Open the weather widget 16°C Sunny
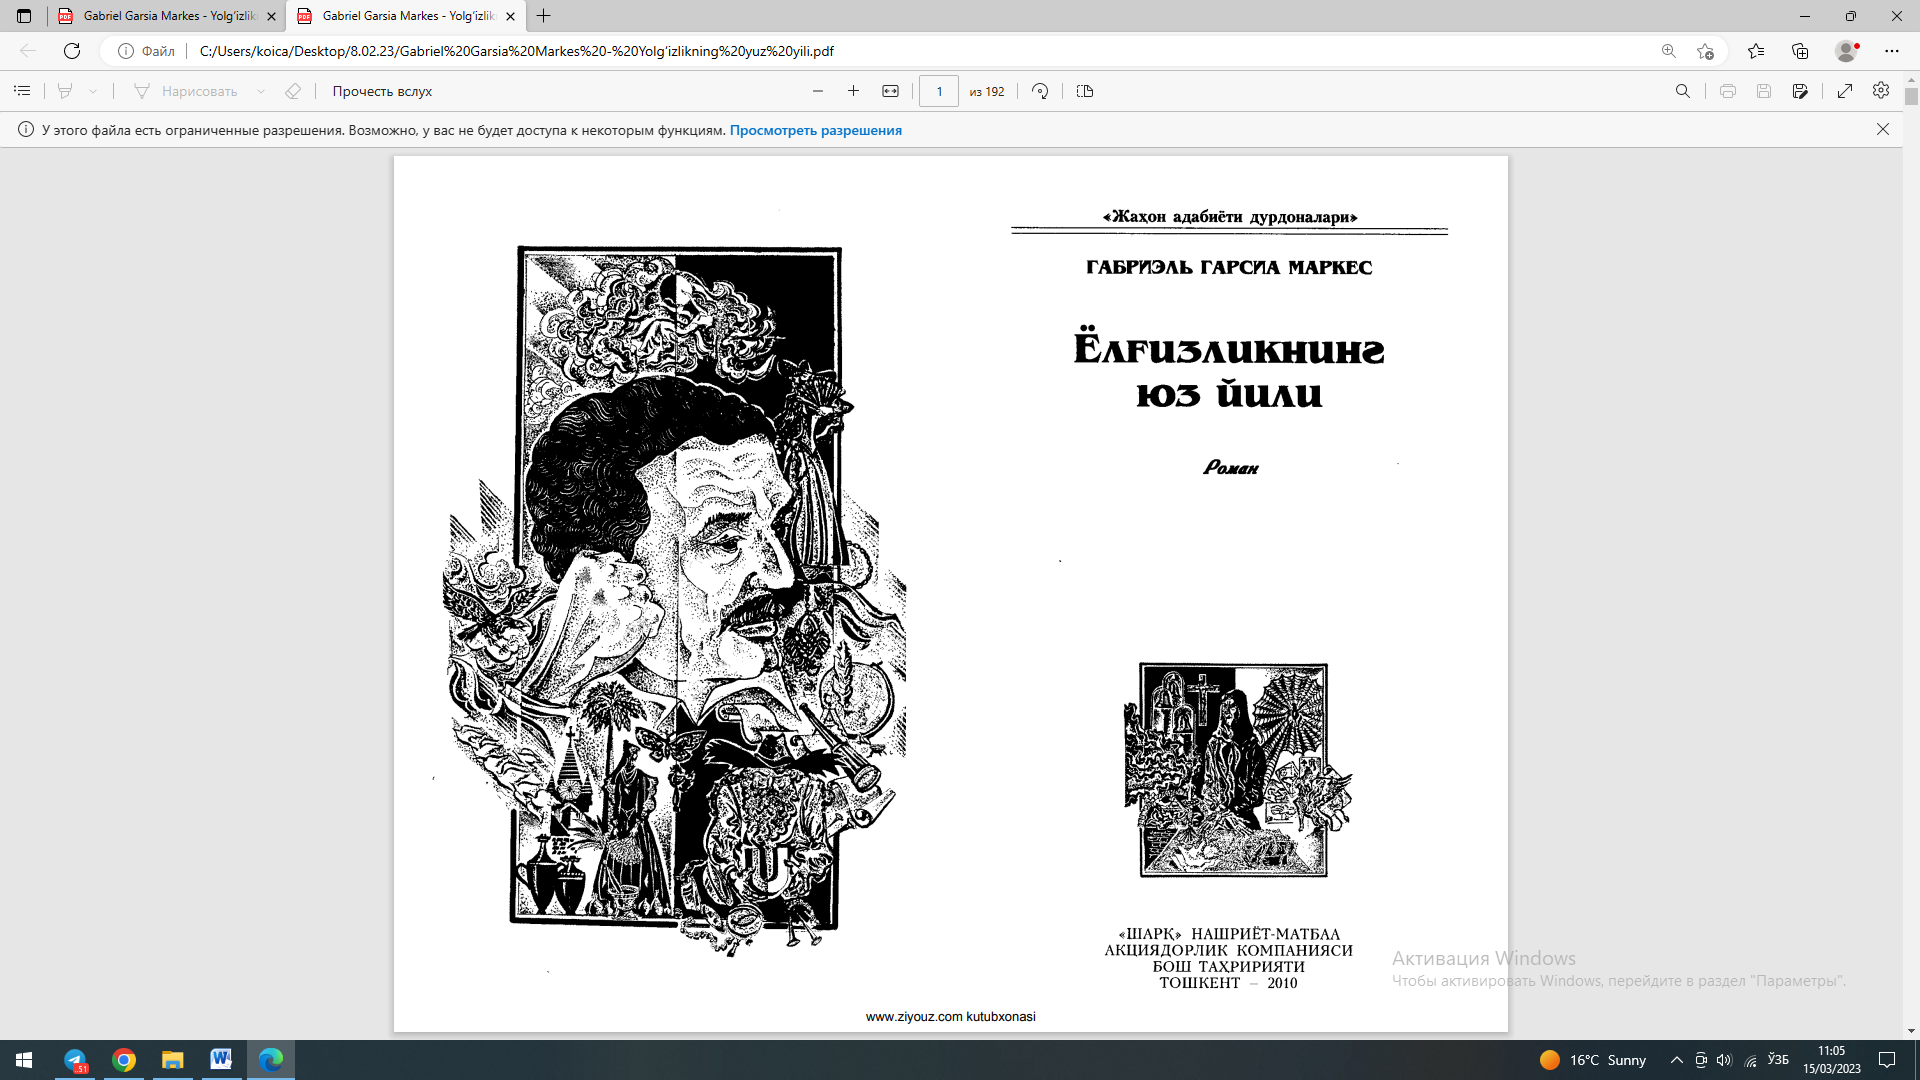The image size is (1920, 1080). [1593, 1060]
